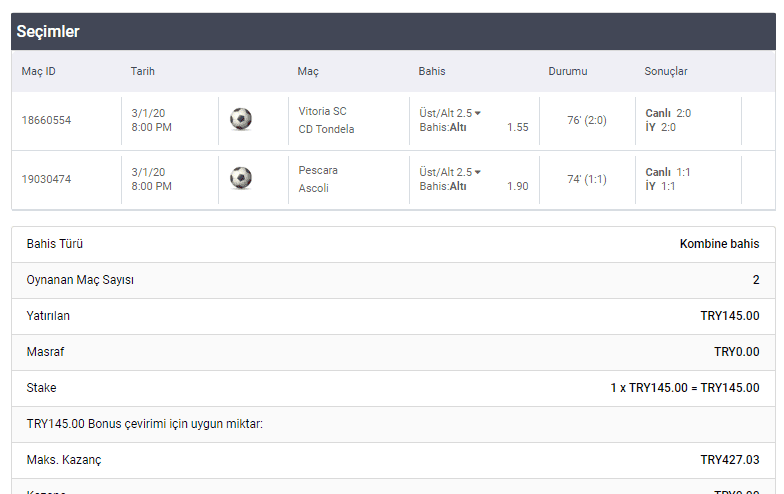Click the 76' (2:0) live status

(586, 120)
